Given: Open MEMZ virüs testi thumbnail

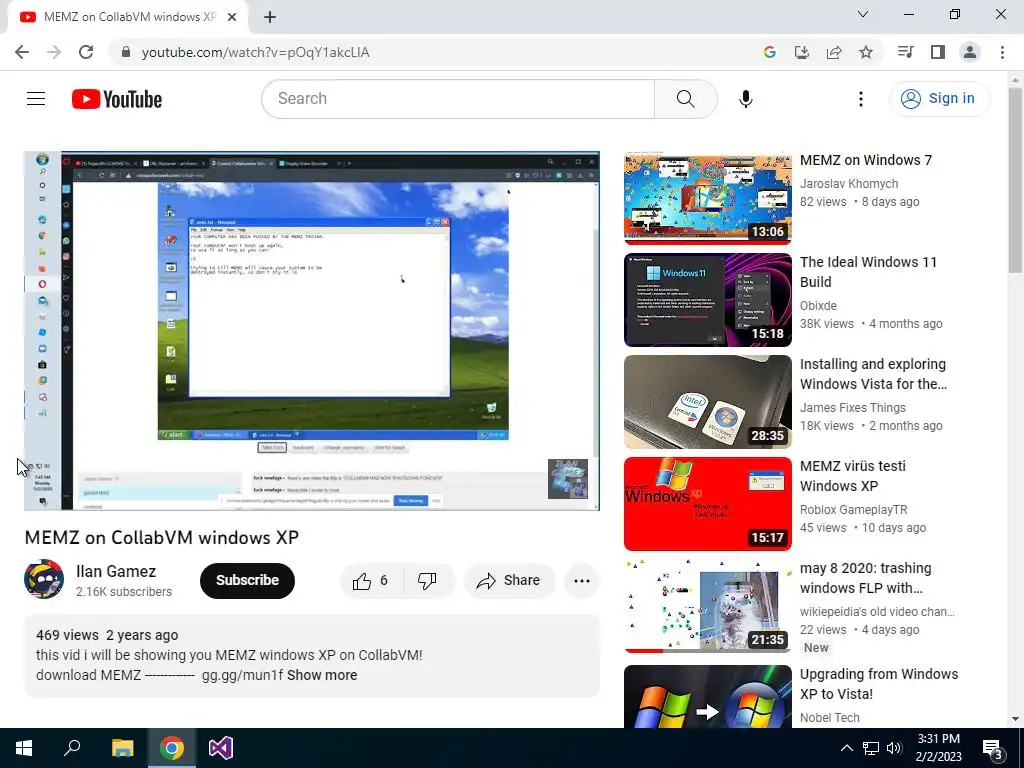Looking at the screenshot, I should [x=708, y=504].
